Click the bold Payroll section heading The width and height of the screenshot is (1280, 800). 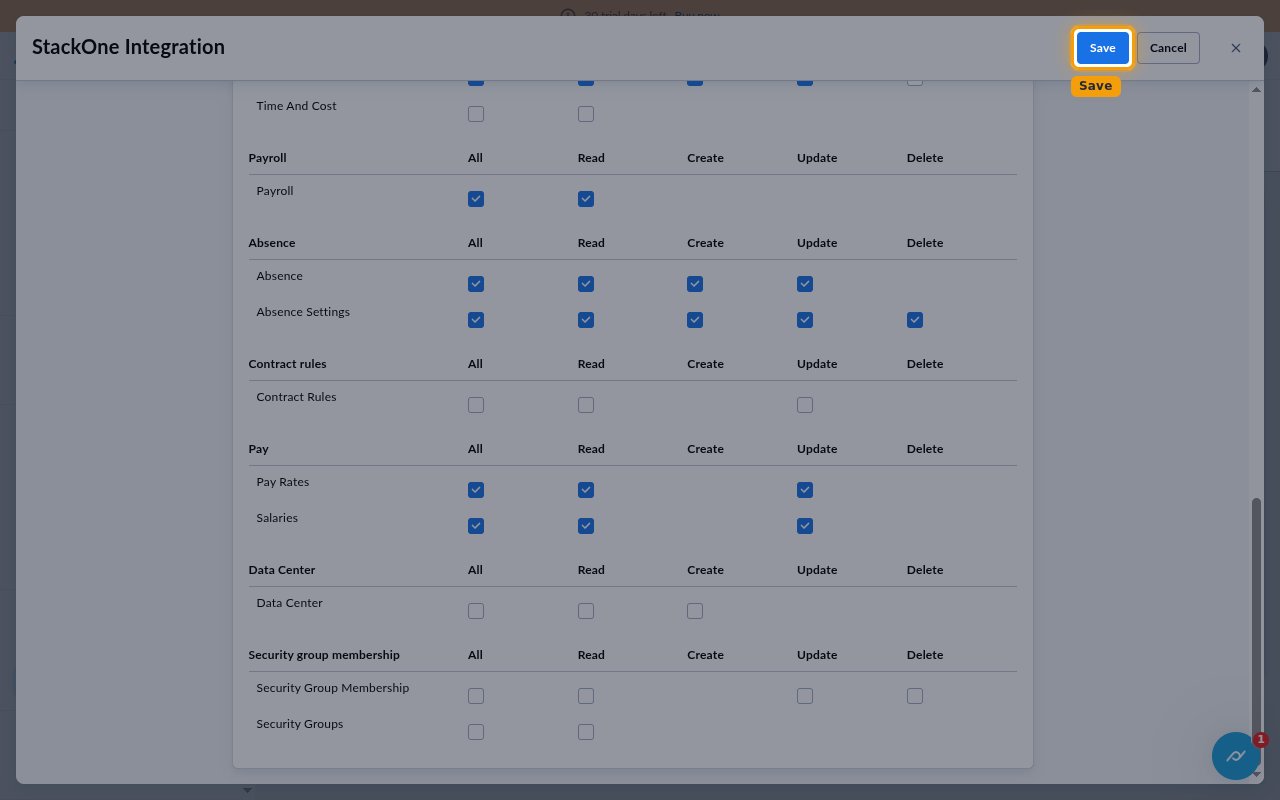point(268,158)
